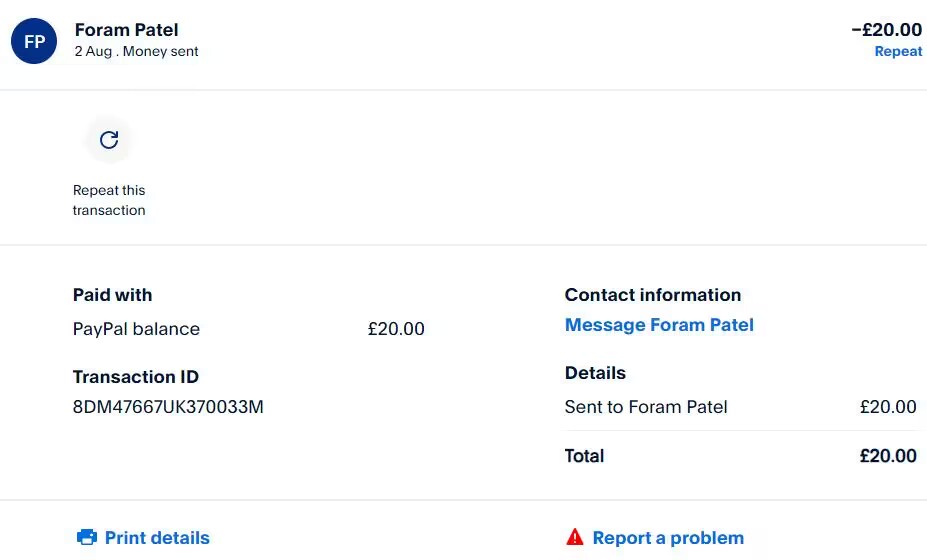
Task: Click the blue Repeat link under the amount
Action: pos(898,52)
